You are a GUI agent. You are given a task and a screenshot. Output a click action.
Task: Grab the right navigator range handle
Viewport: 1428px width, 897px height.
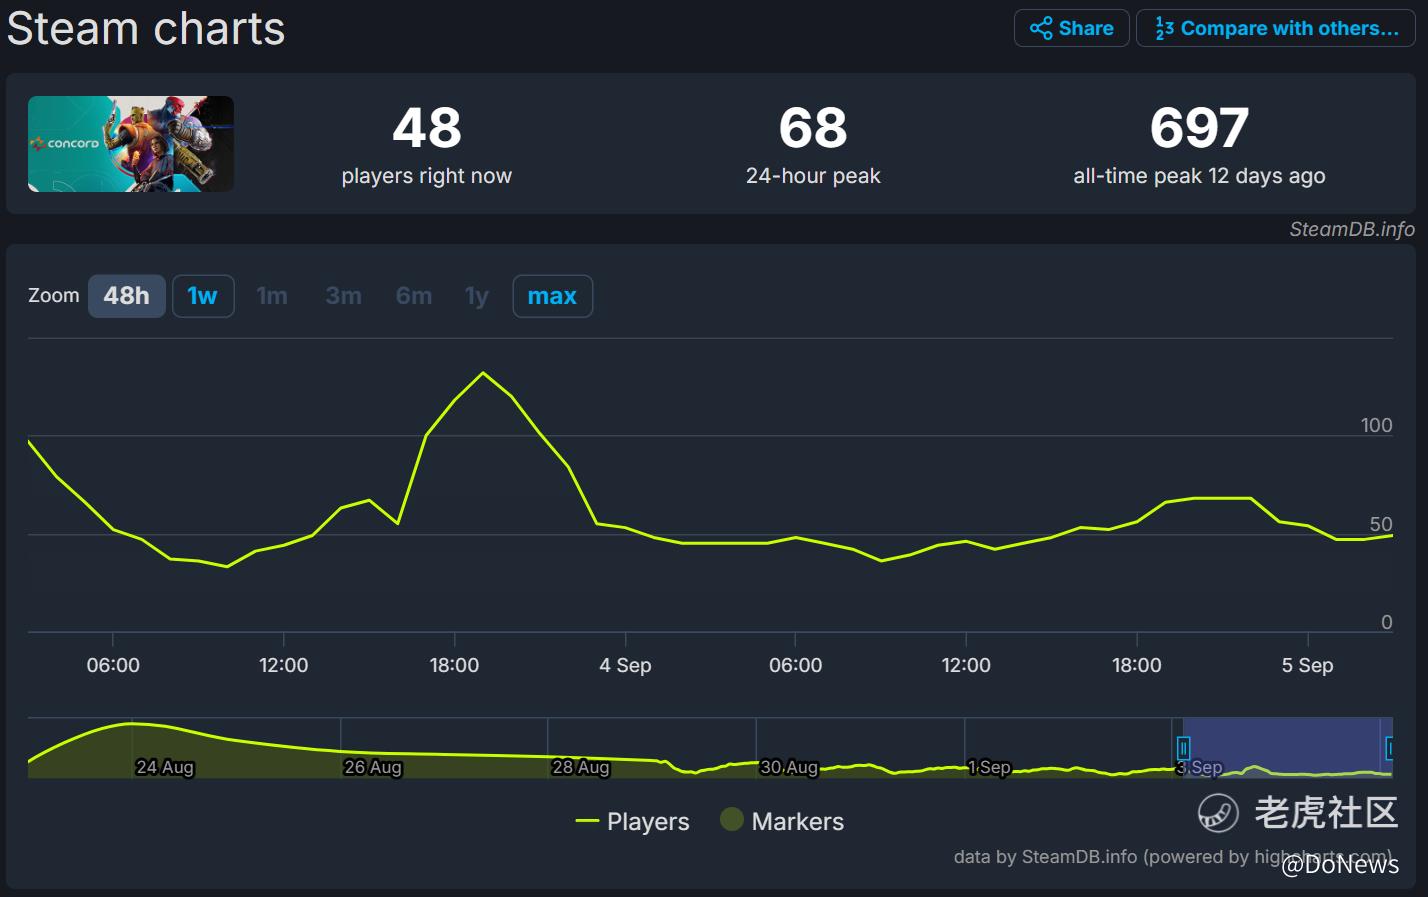[1390, 748]
